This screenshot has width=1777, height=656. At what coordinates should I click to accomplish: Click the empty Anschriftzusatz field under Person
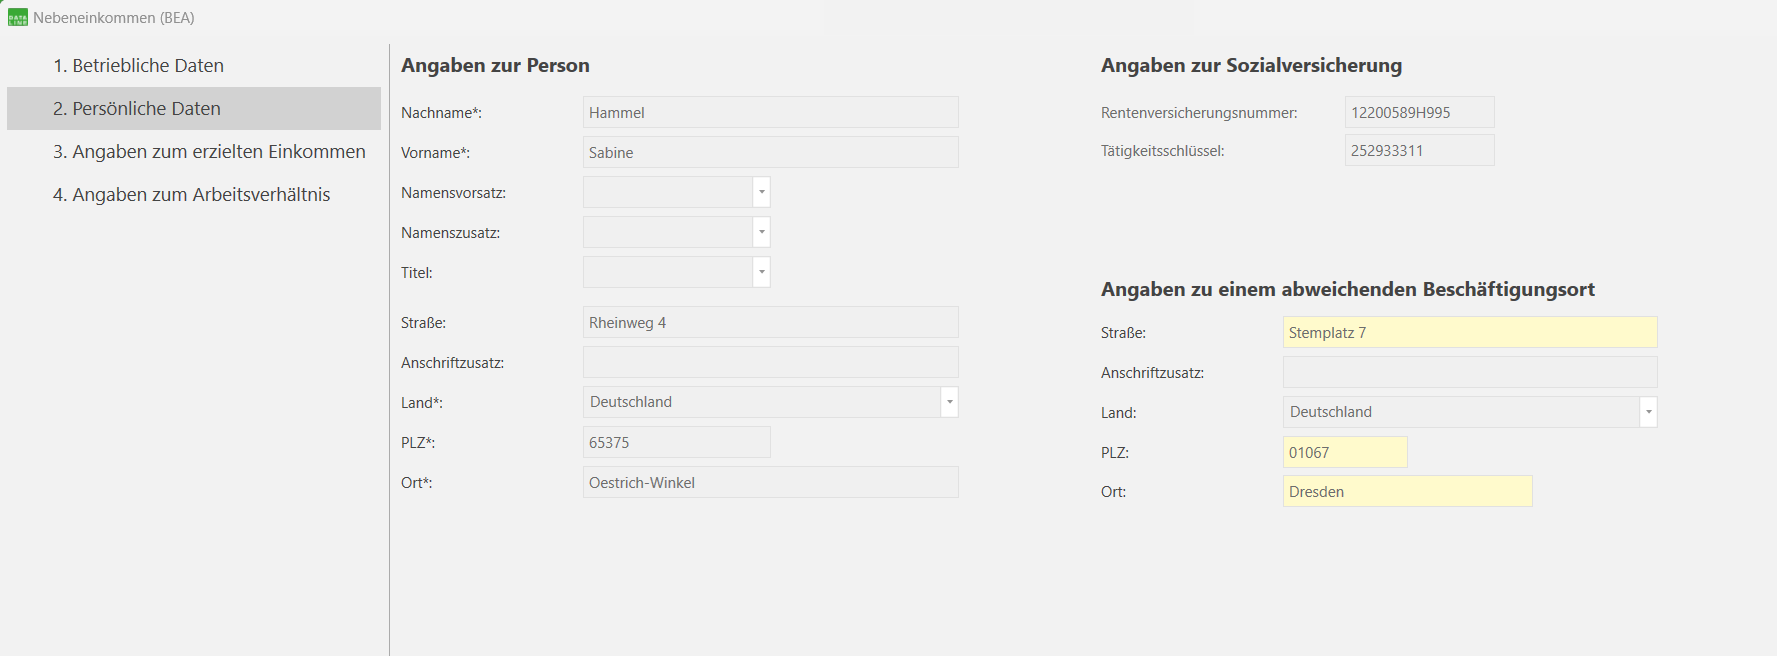click(x=770, y=363)
